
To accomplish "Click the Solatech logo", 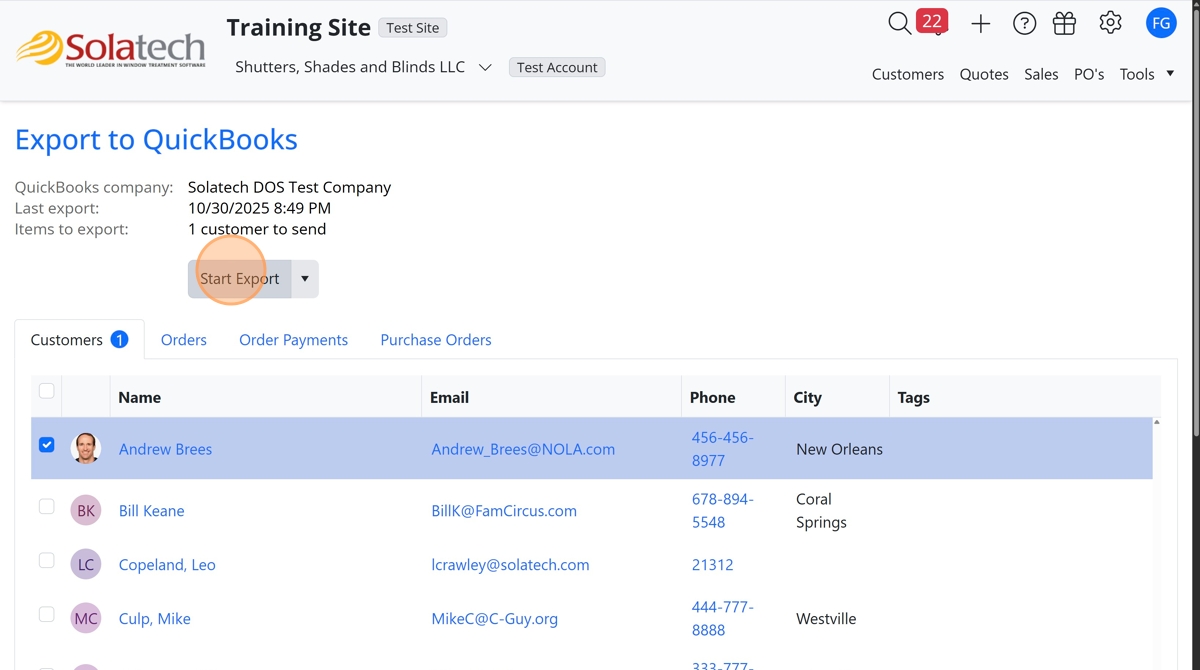I will (x=110, y=49).
